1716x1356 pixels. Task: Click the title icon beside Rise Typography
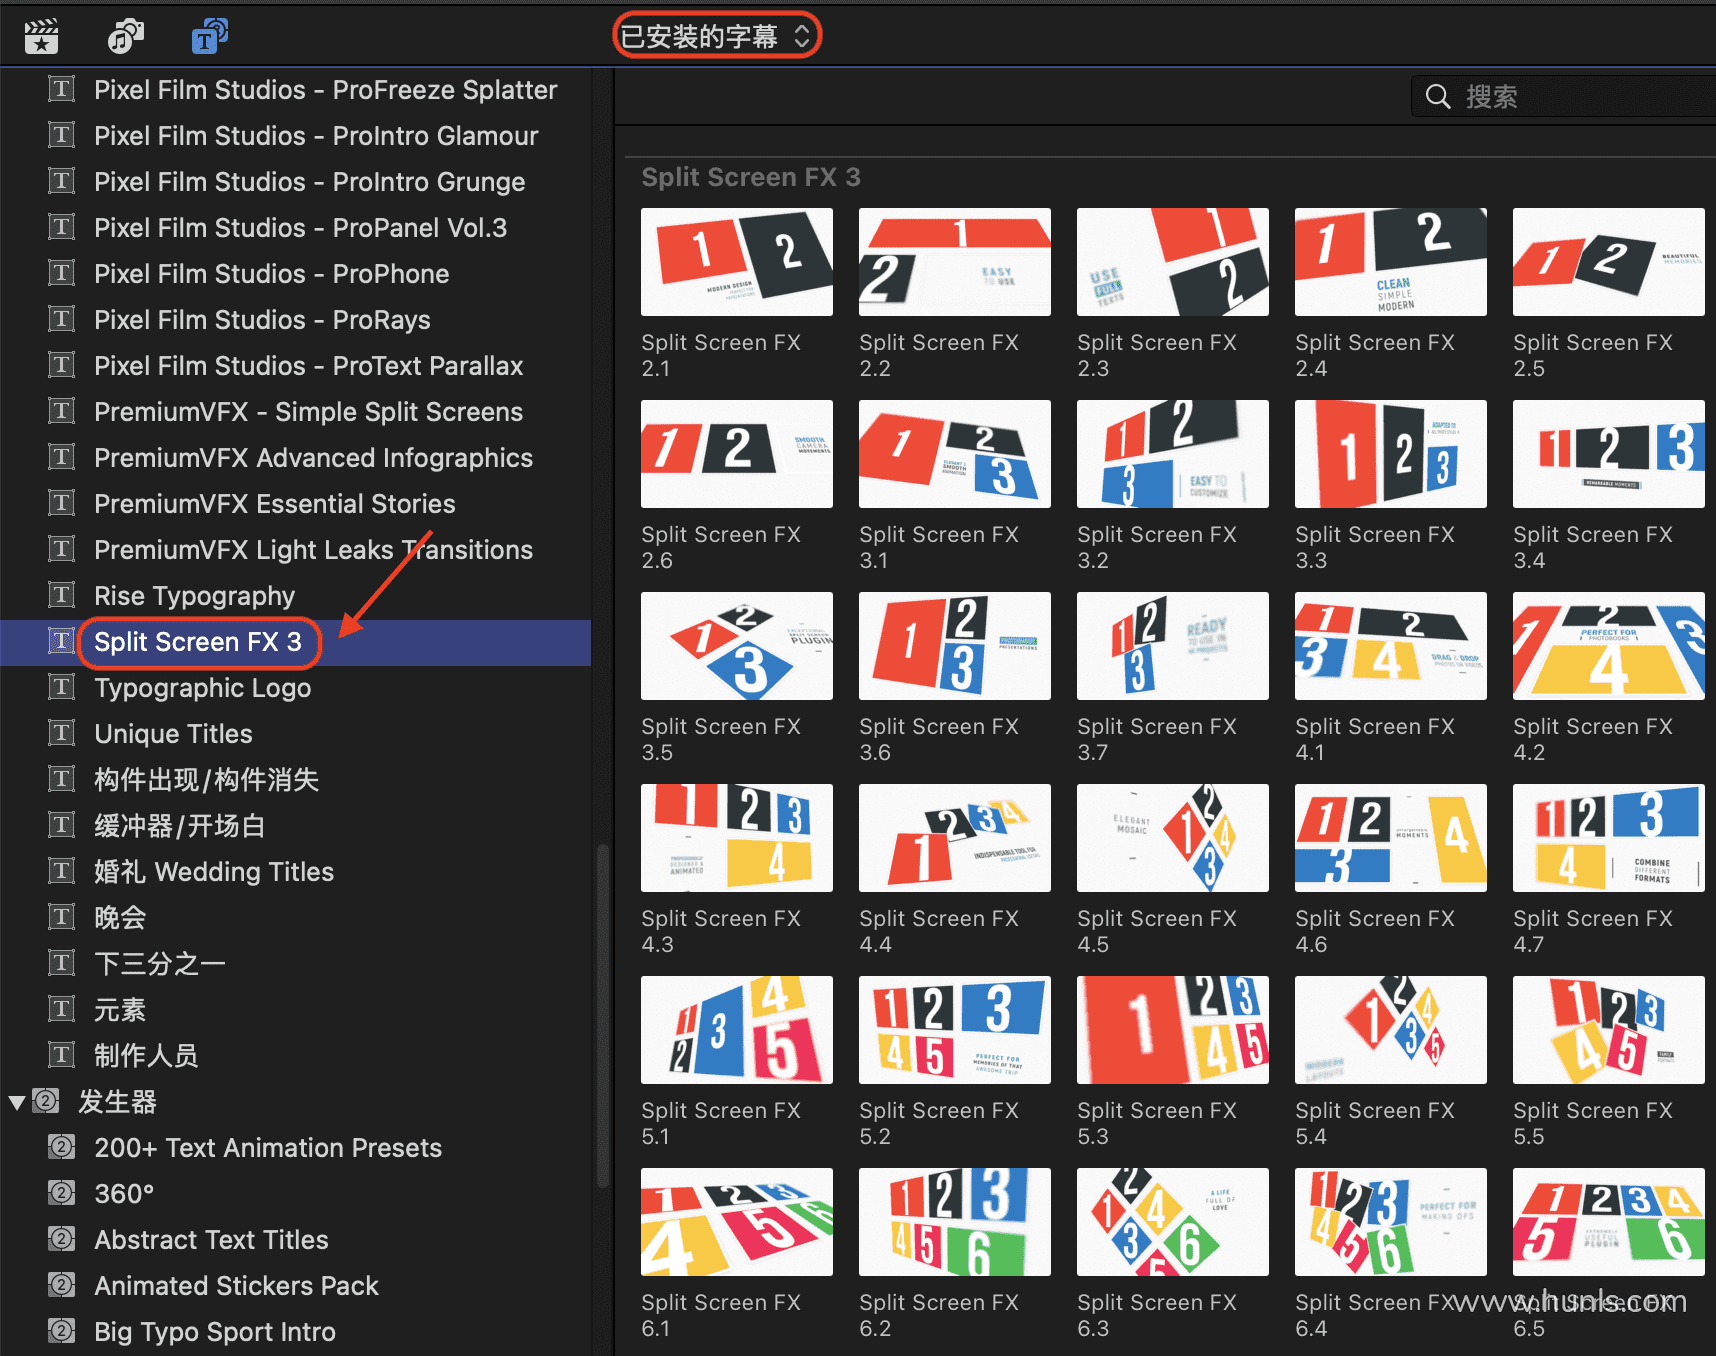62,595
